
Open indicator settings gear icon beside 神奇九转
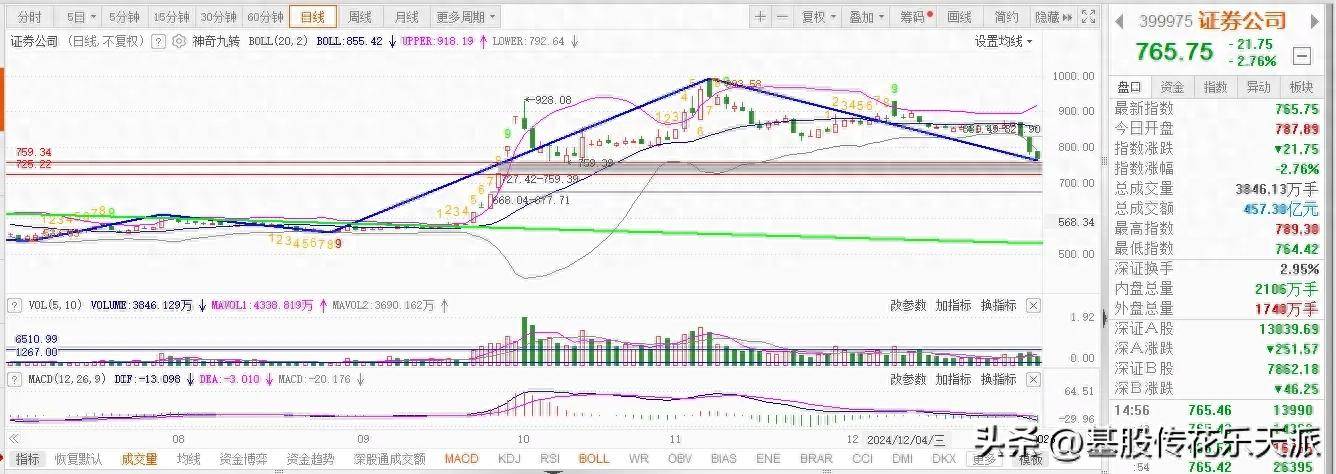pyautogui.click(x=178, y=41)
